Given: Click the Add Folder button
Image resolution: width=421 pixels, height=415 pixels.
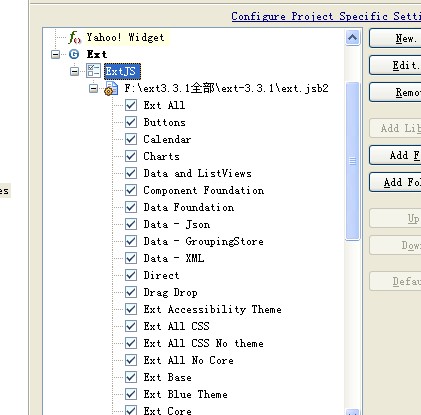Looking at the screenshot, I should click(x=395, y=182).
